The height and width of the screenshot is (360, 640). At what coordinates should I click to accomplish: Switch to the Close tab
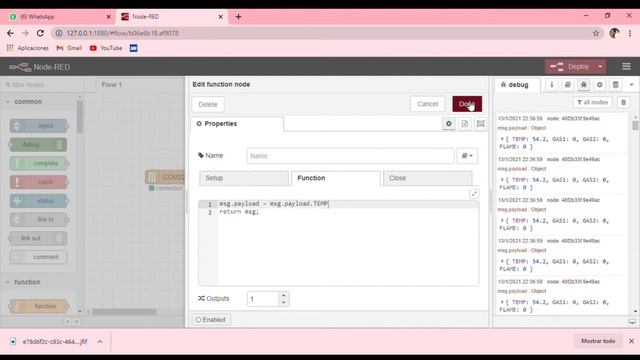pos(427,178)
